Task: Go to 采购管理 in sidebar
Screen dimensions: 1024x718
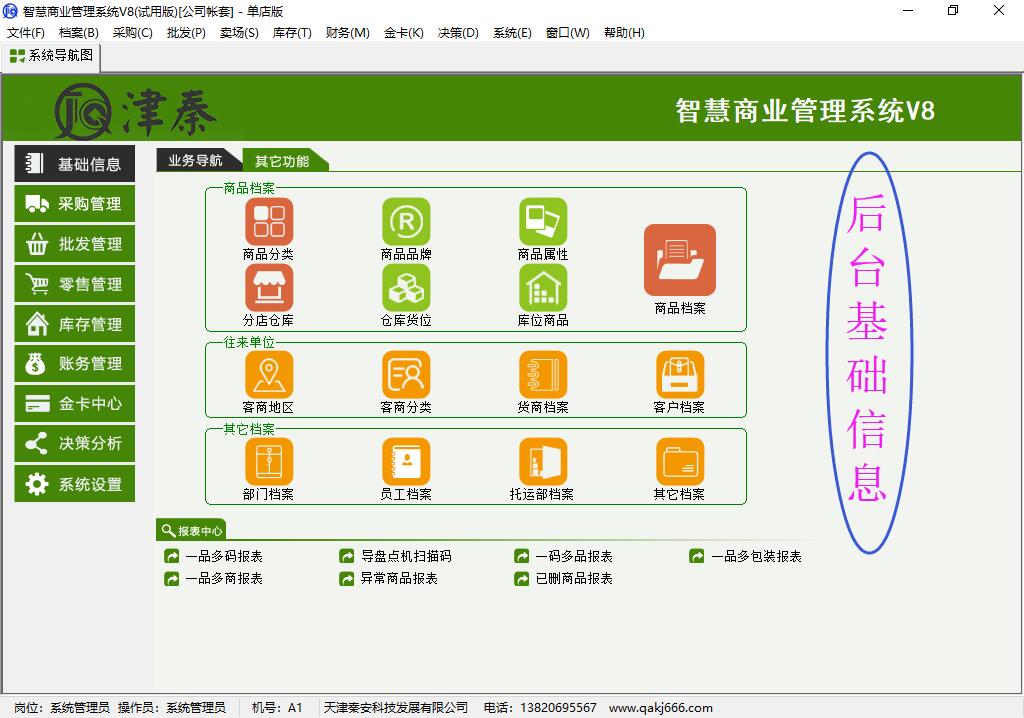Action: [x=75, y=204]
